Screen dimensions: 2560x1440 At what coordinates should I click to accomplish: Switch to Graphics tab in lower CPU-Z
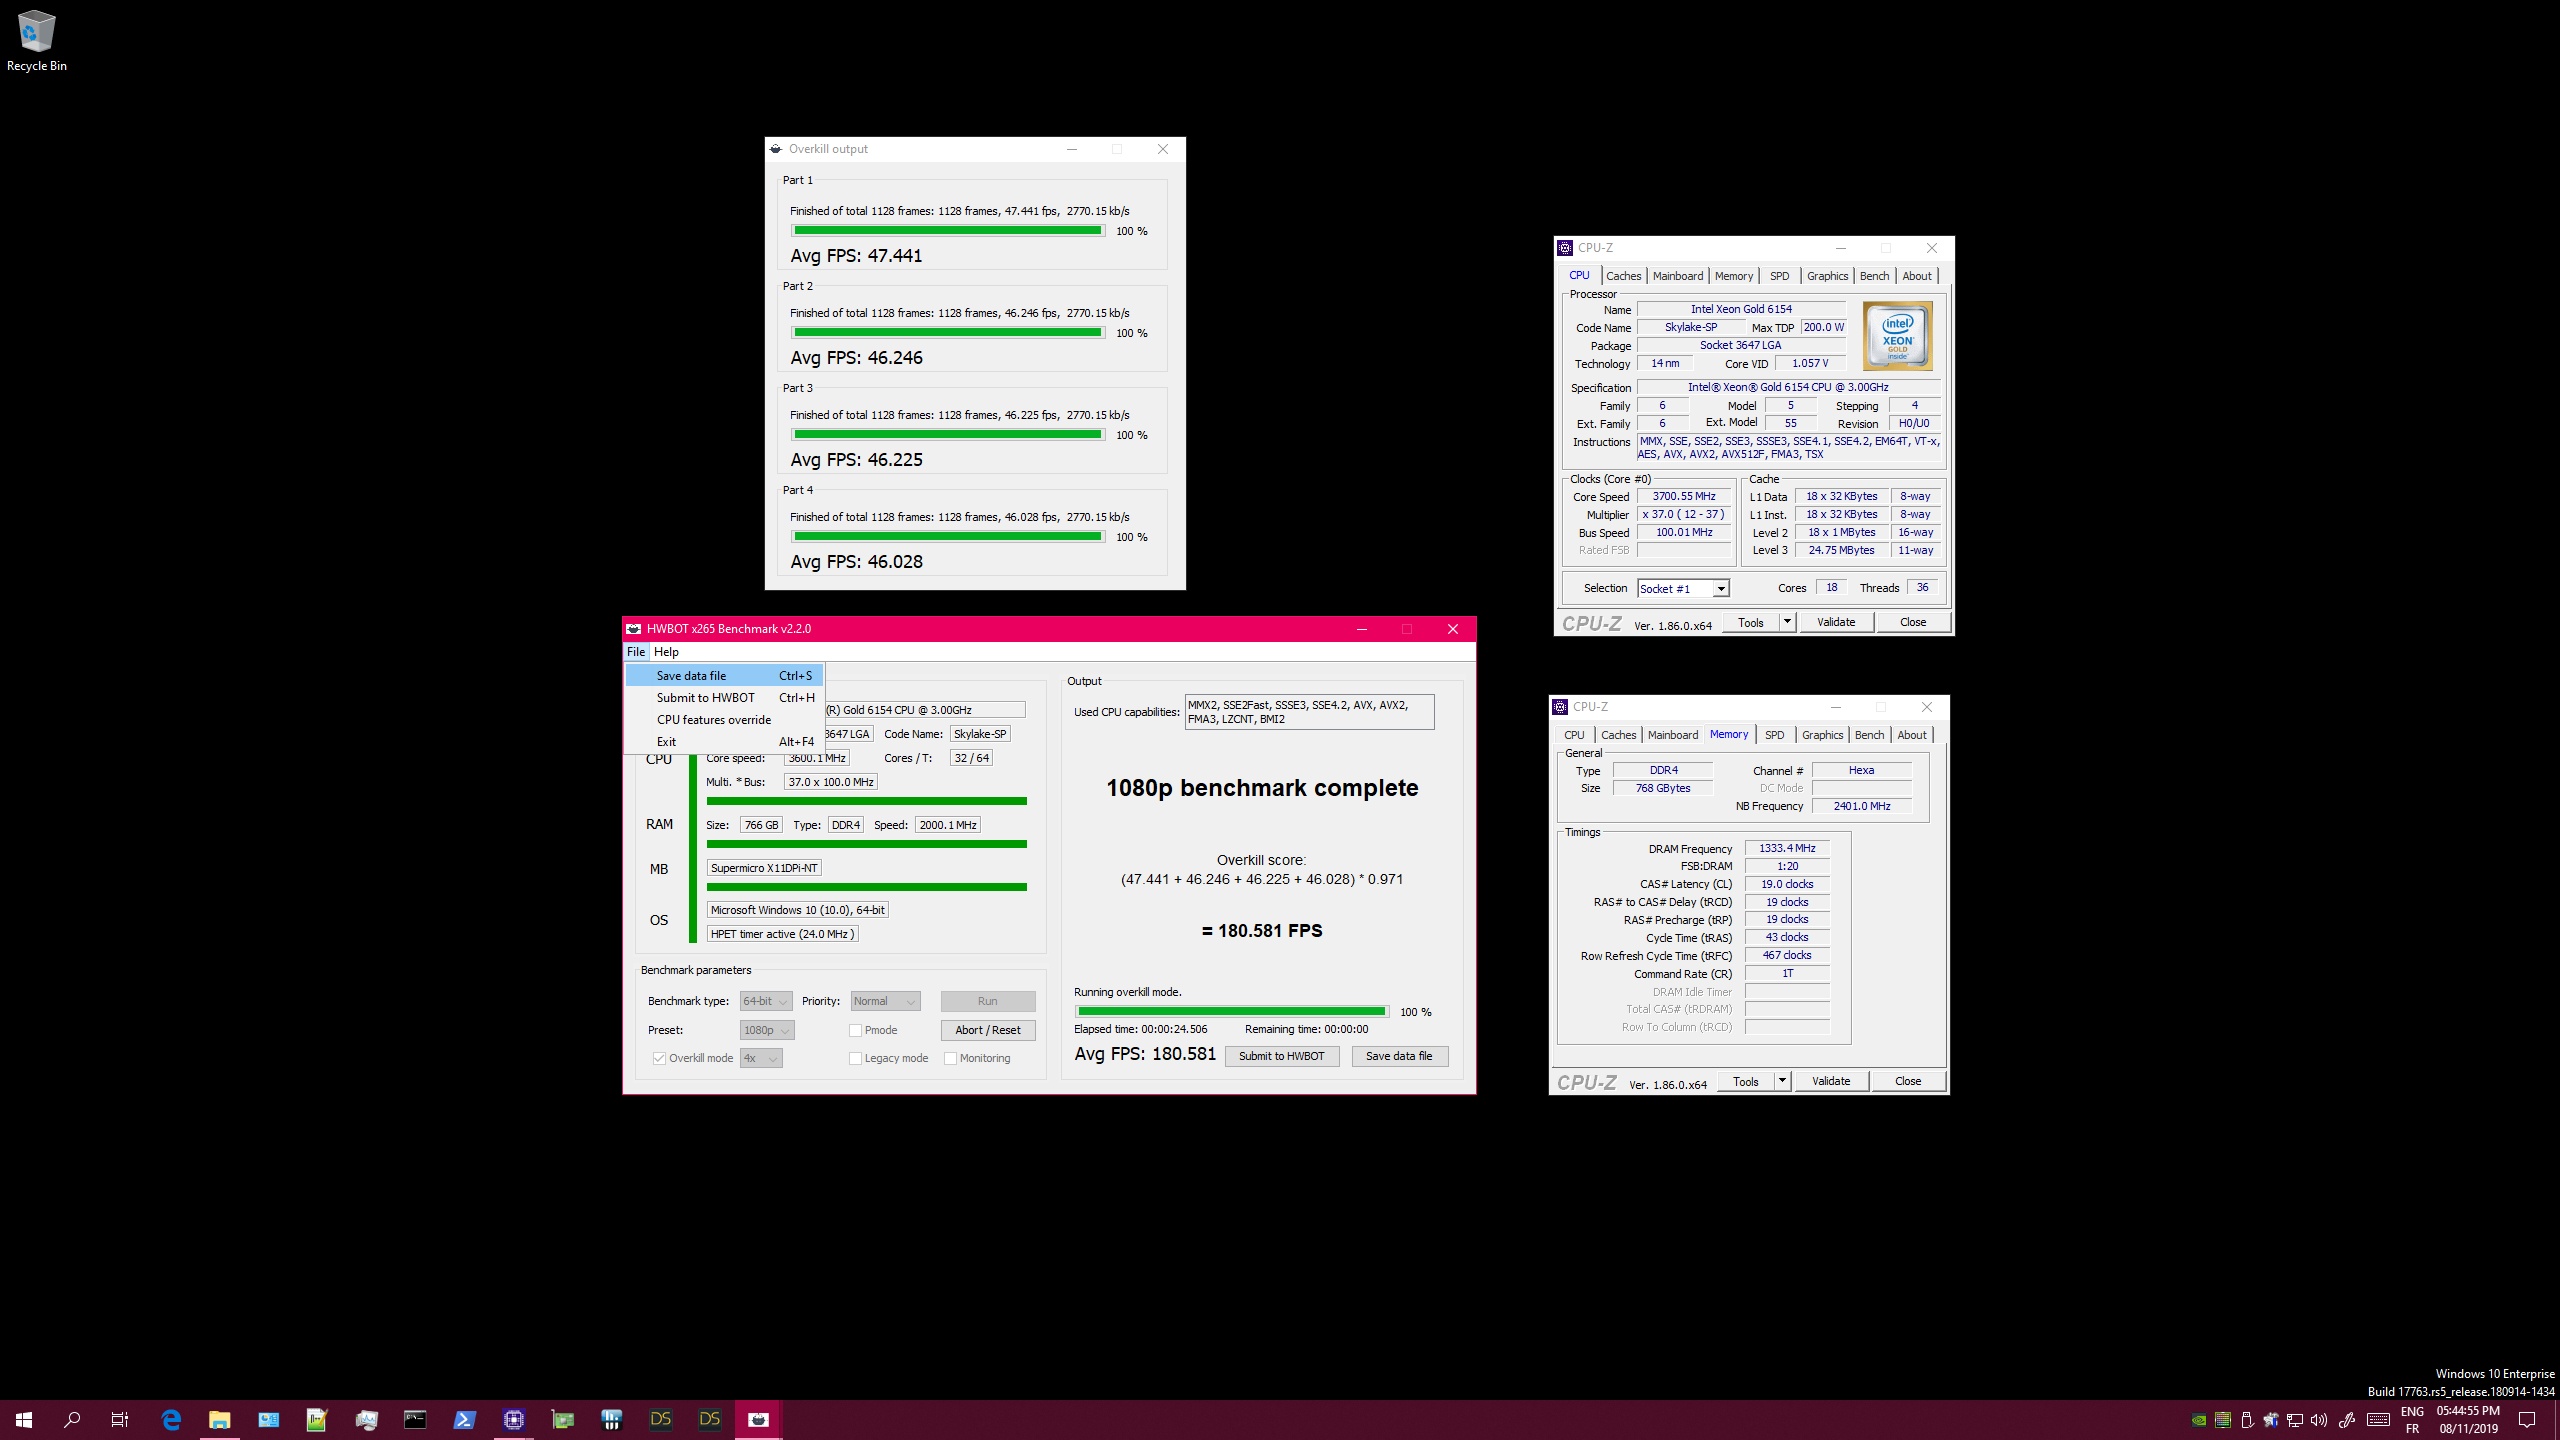[1822, 735]
